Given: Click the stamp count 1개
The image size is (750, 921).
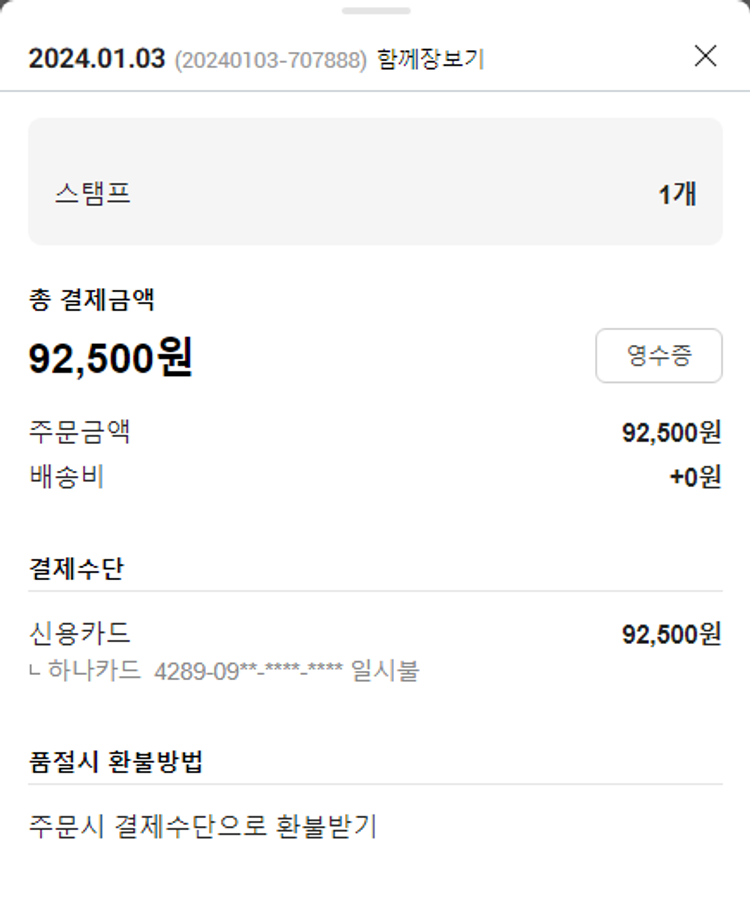Looking at the screenshot, I should click(677, 194).
